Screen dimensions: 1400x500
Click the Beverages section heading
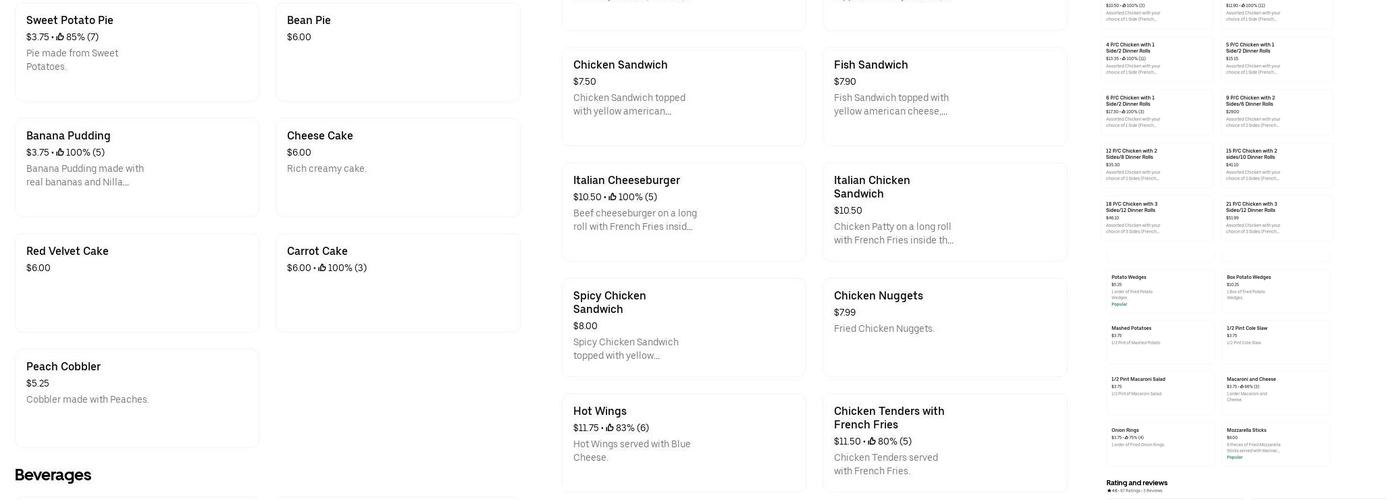(x=53, y=475)
